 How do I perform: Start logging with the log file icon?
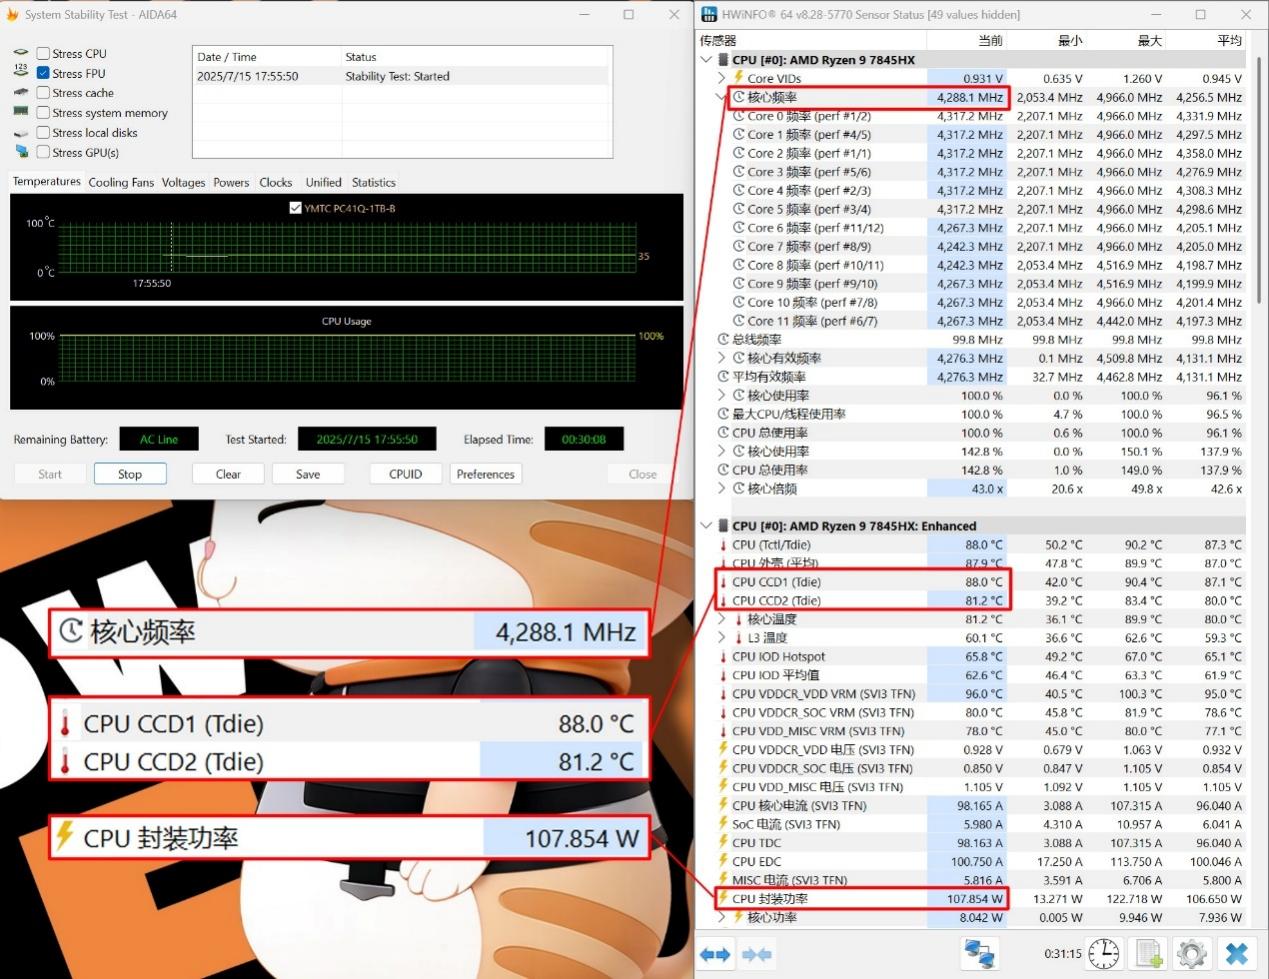click(x=1150, y=954)
